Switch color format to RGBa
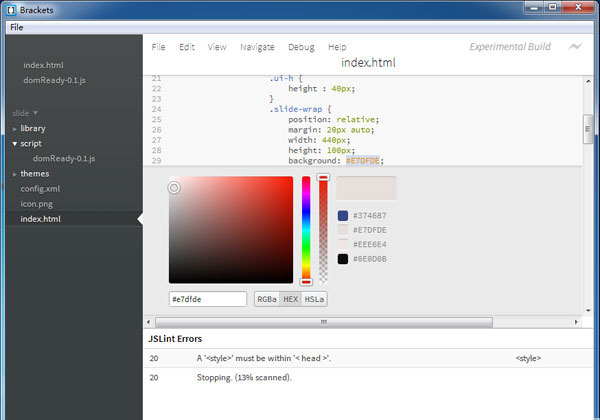This screenshot has height=420, width=600. pyautogui.click(x=266, y=299)
